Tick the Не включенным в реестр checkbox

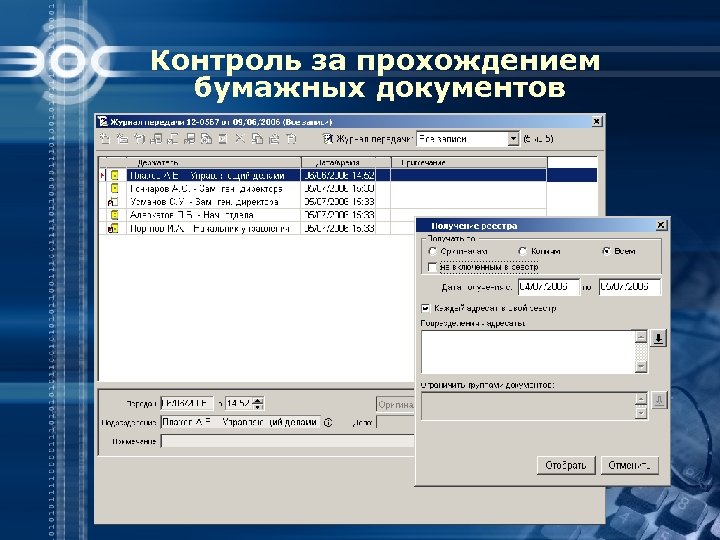[432, 267]
